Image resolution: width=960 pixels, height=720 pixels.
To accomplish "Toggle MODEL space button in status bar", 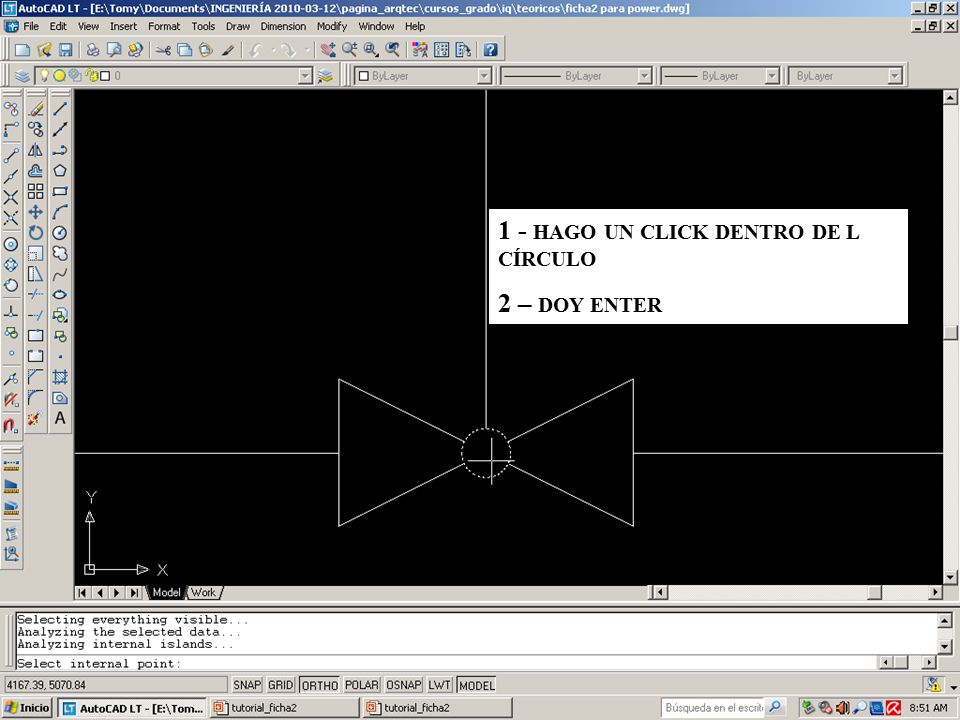I will click(476, 685).
